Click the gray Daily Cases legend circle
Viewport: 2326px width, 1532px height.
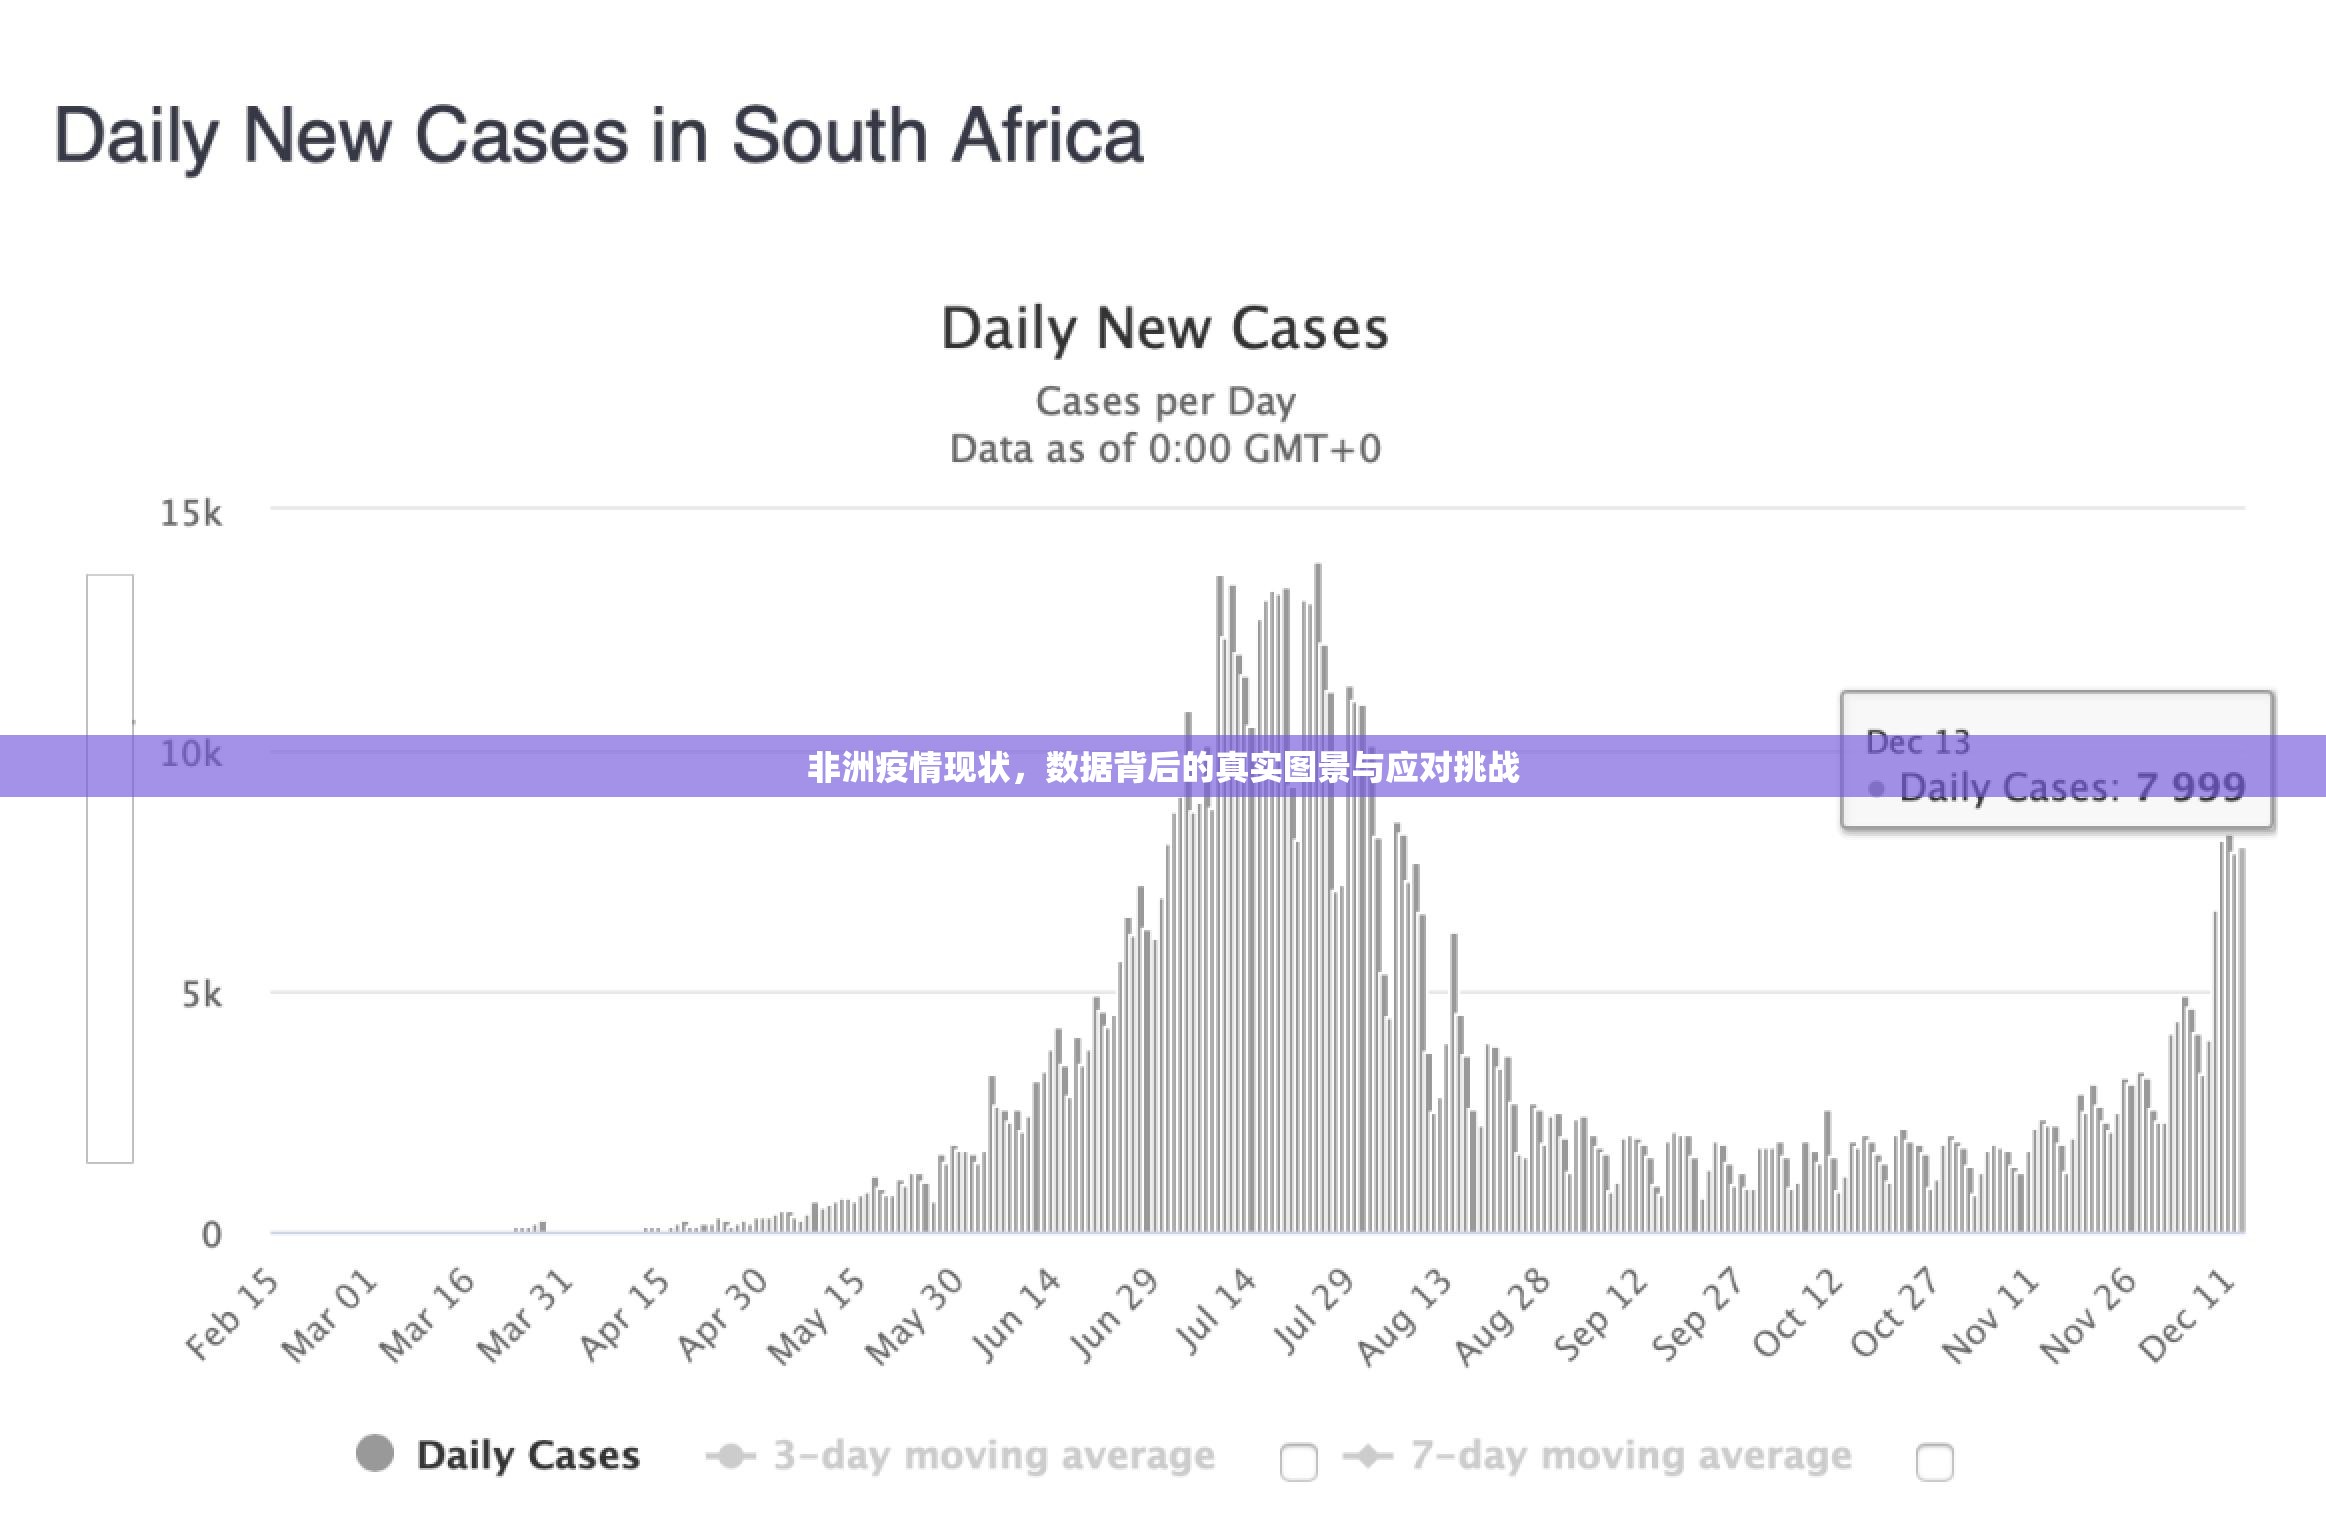coord(375,1454)
